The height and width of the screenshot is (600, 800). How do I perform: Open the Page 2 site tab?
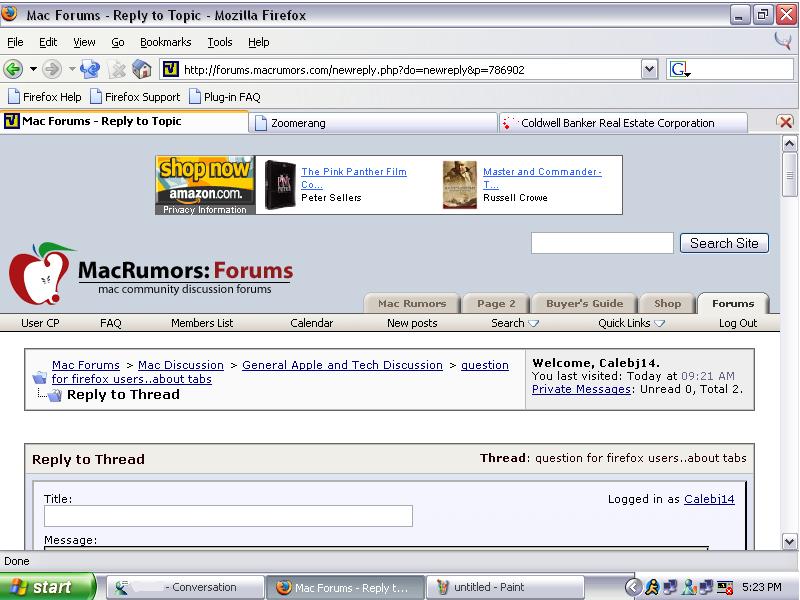pos(496,304)
